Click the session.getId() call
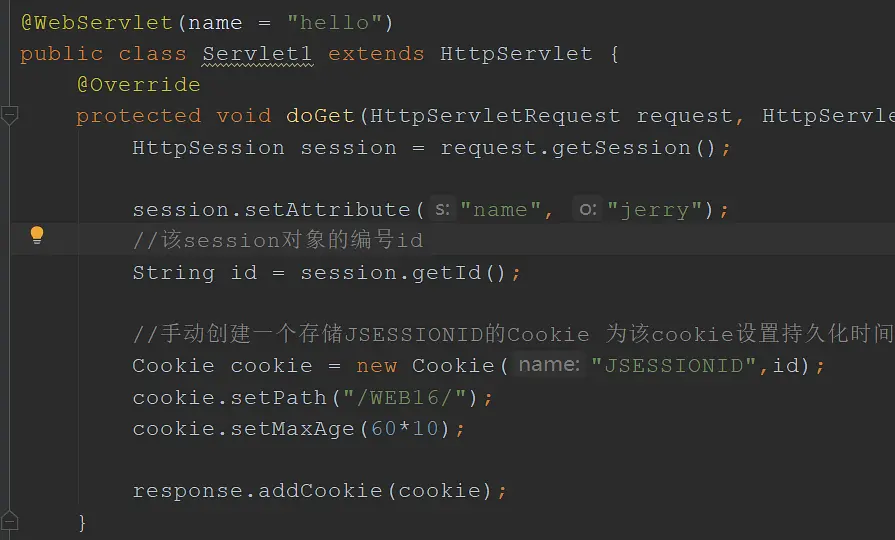The image size is (895, 540). pos(403,273)
